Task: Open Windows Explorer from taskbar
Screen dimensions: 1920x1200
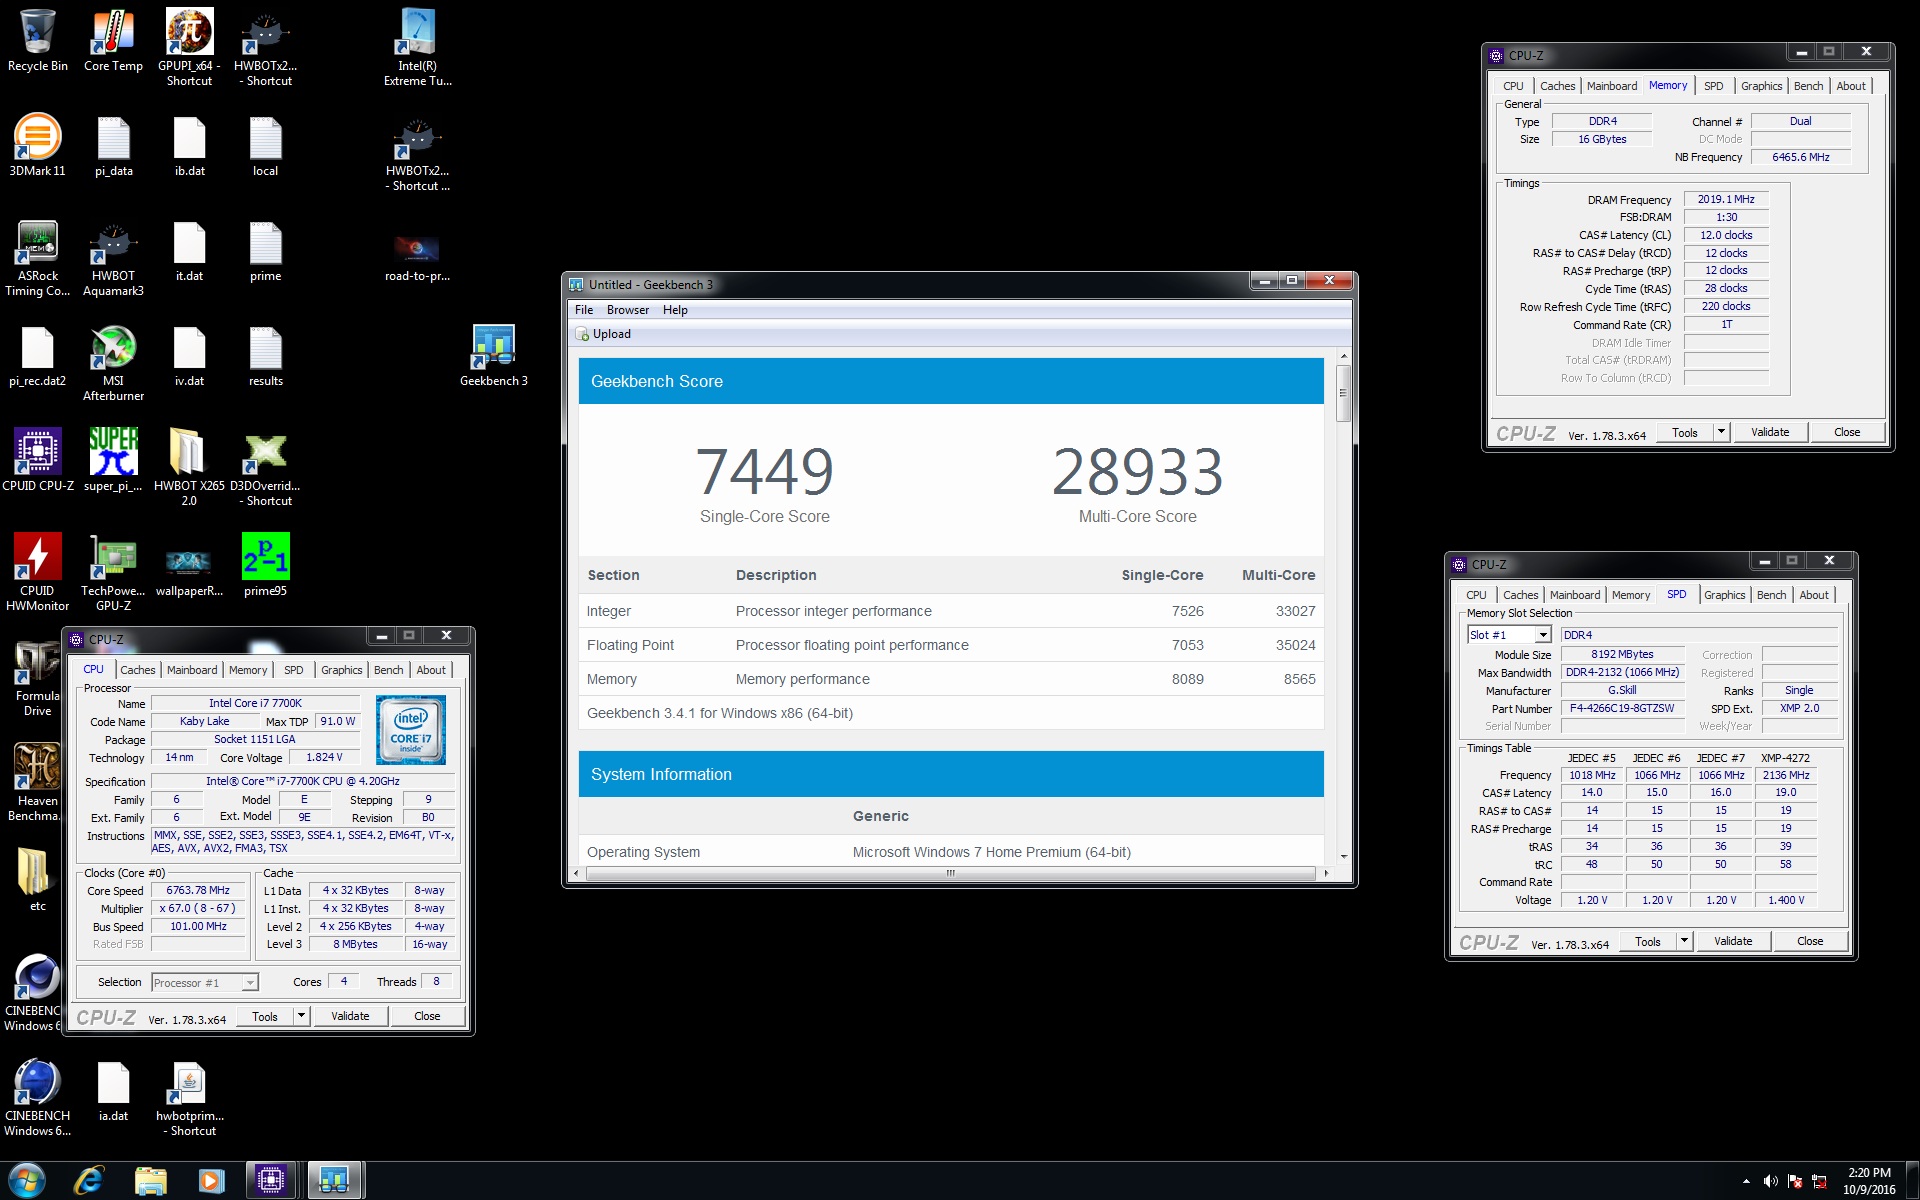Action: pyautogui.click(x=150, y=1181)
